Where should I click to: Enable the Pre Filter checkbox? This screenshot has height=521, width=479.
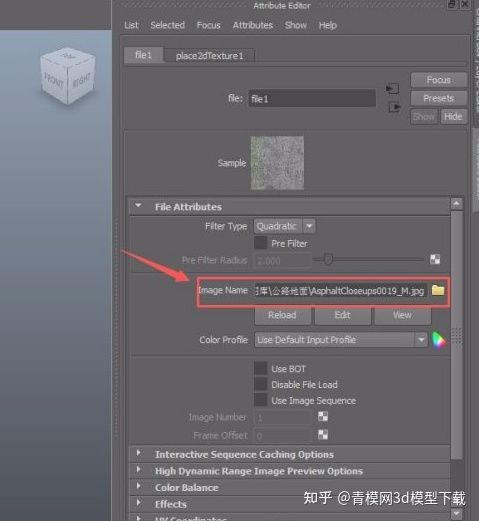260,243
